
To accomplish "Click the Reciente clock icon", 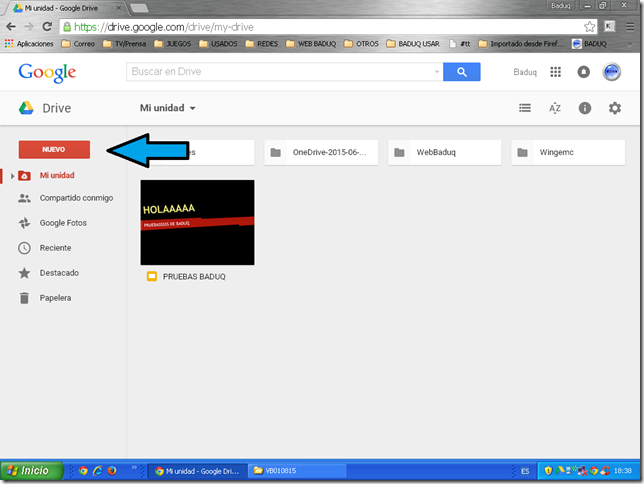I will click(24, 248).
